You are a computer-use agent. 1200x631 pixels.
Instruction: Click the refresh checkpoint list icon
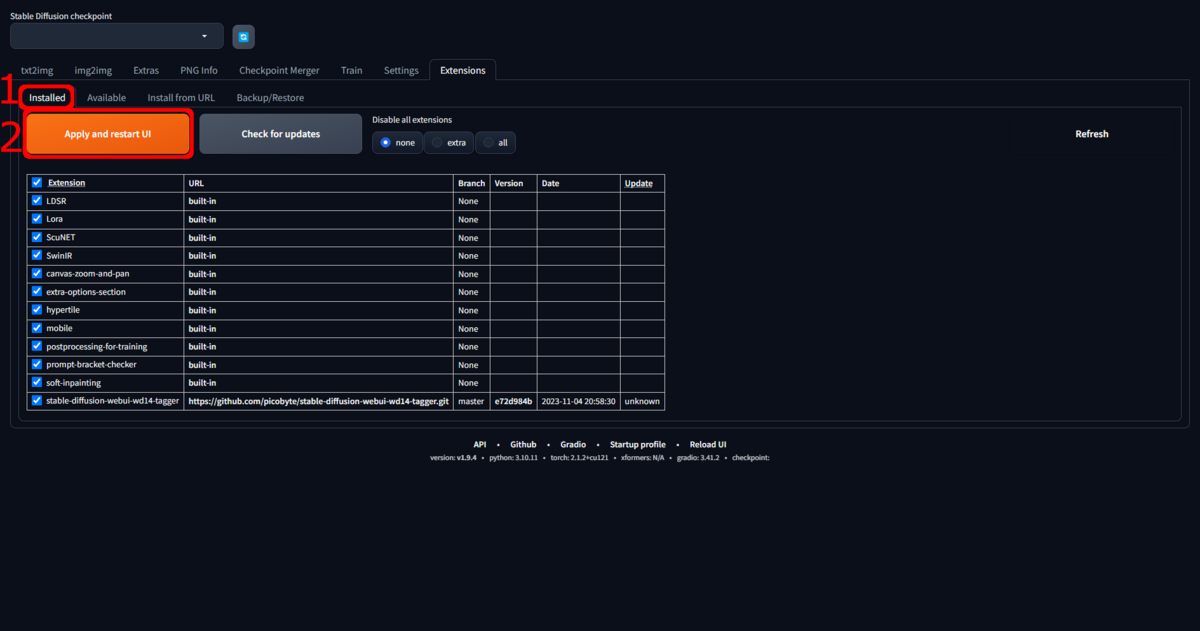point(244,37)
